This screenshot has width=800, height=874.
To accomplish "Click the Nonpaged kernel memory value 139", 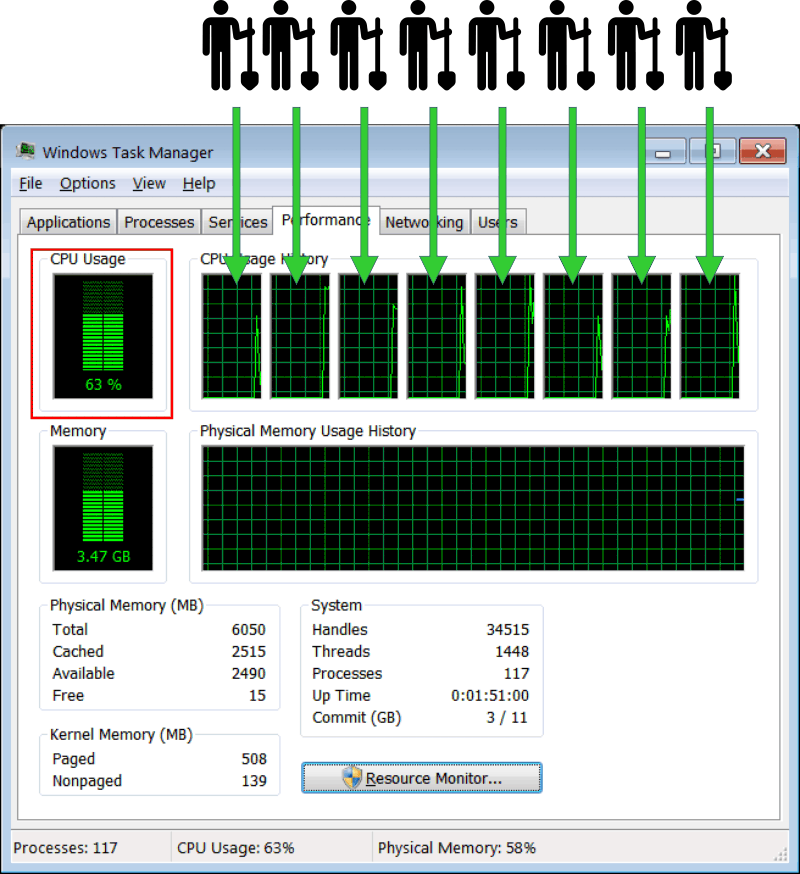I will (254, 781).
